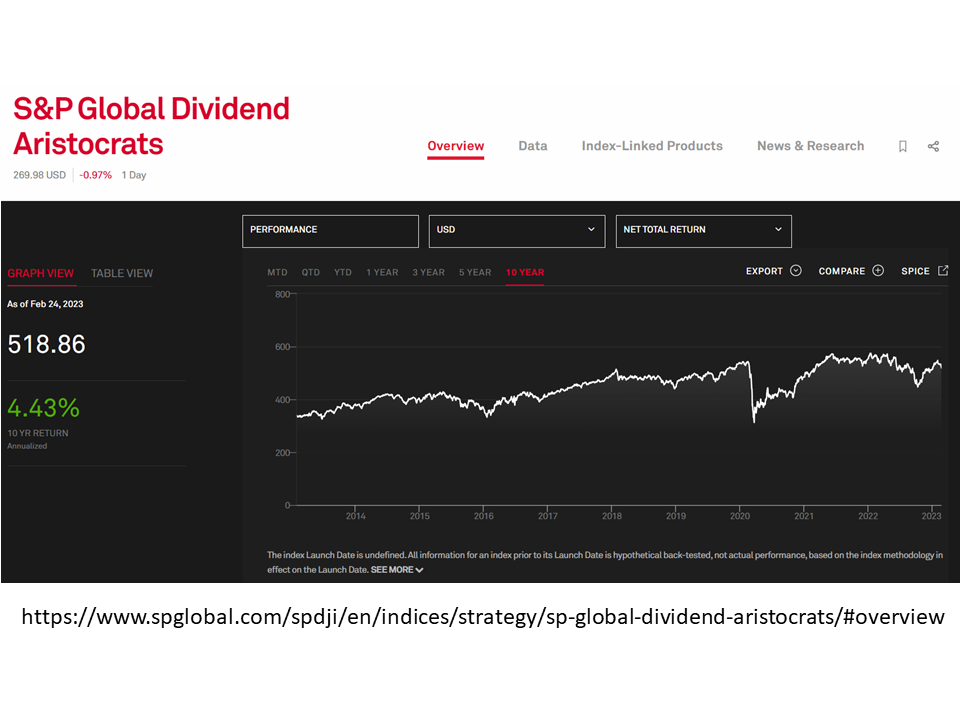Choose the 10 Year range

point(525,272)
